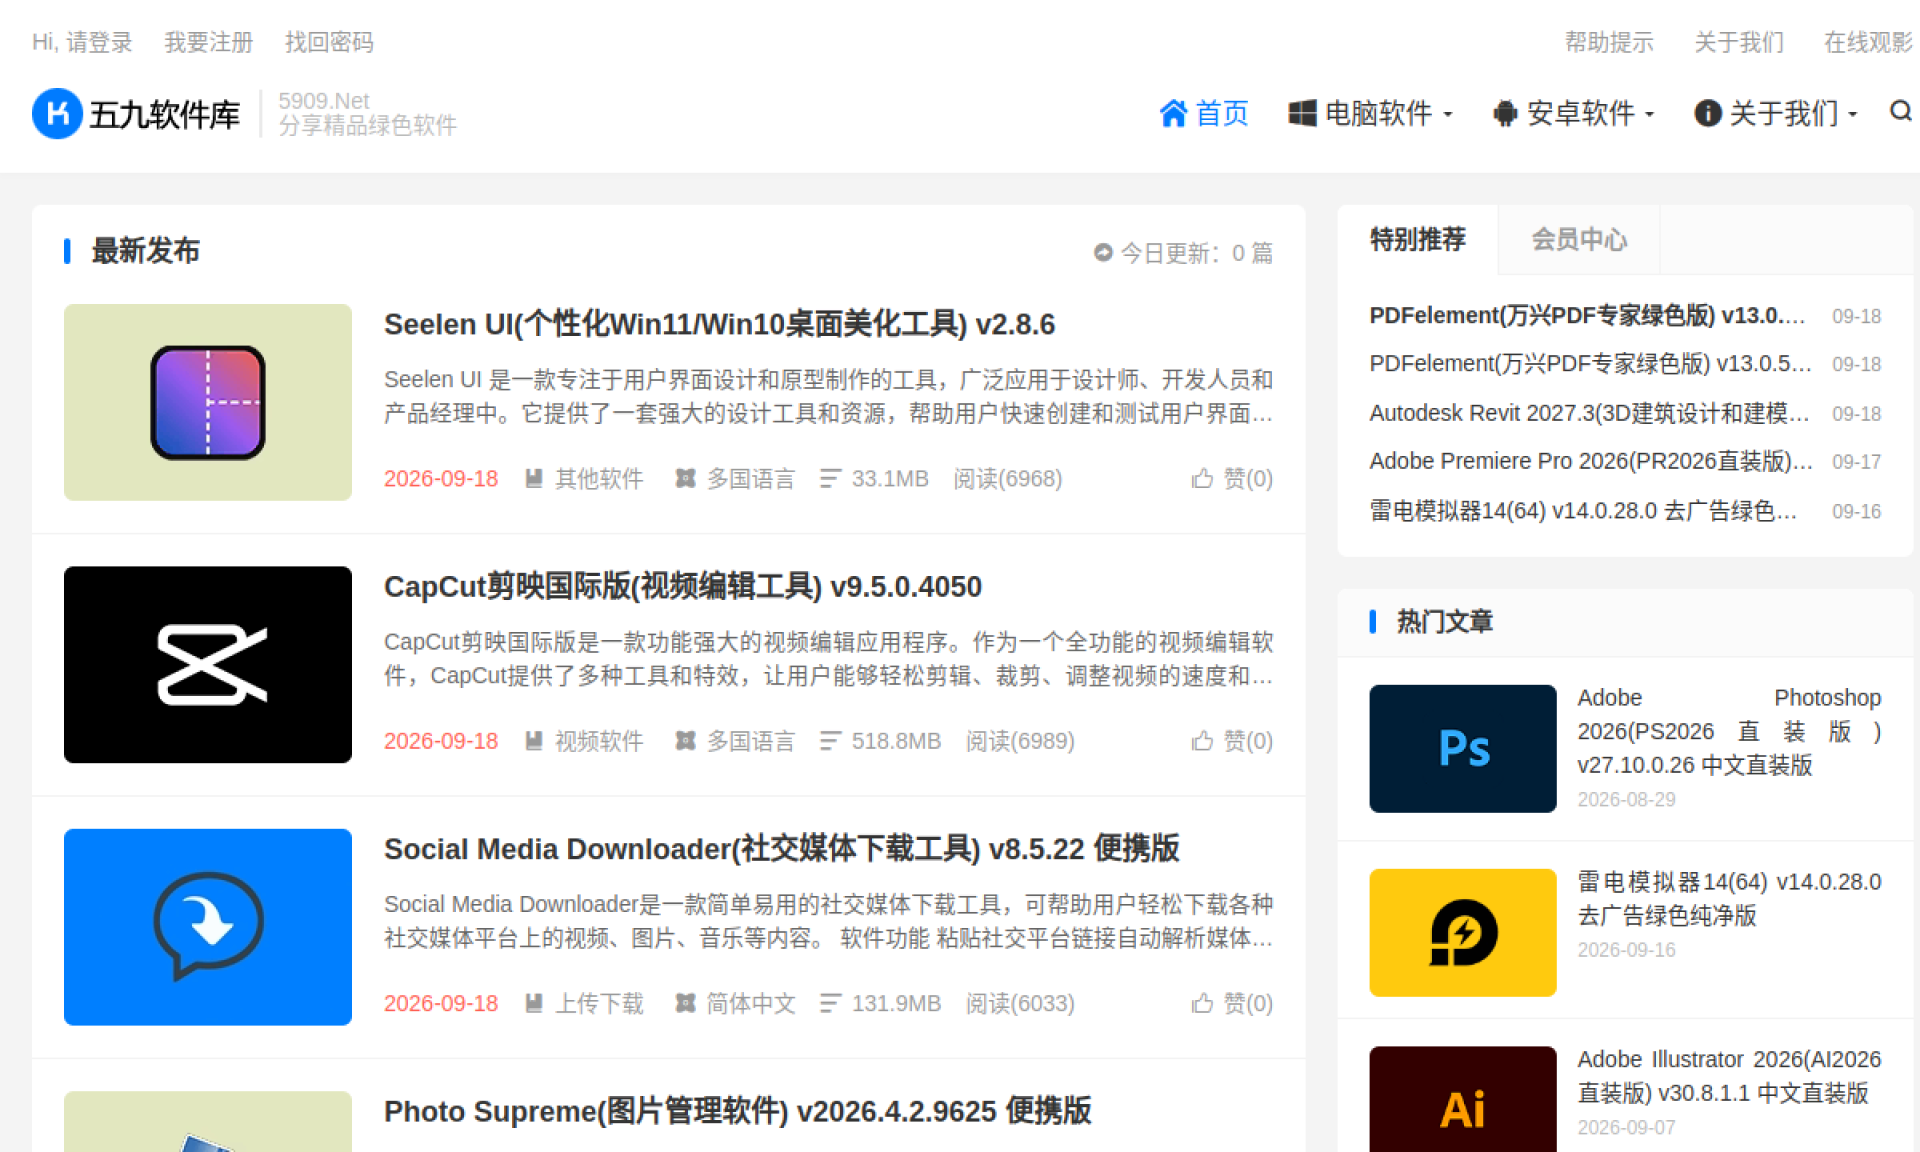Open the CapCut black thumbnail
The width and height of the screenshot is (1920, 1152).
(x=208, y=665)
